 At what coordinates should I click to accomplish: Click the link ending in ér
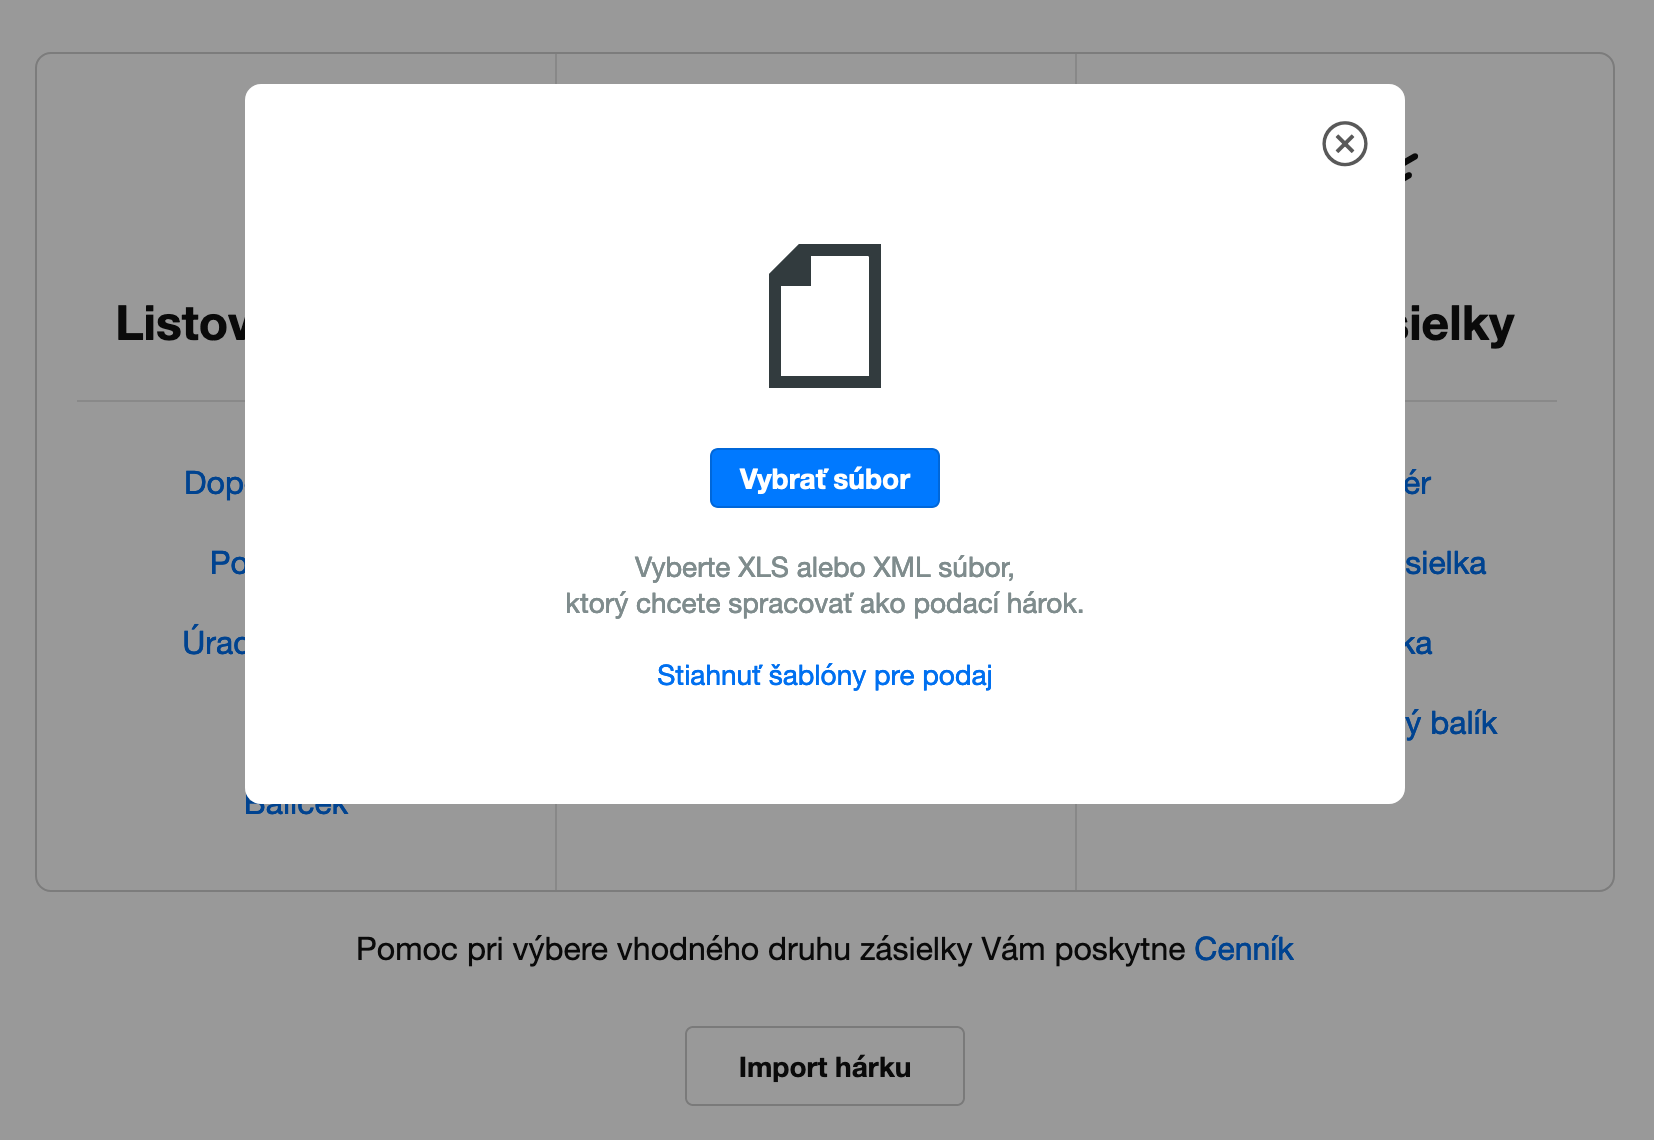tap(1418, 484)
